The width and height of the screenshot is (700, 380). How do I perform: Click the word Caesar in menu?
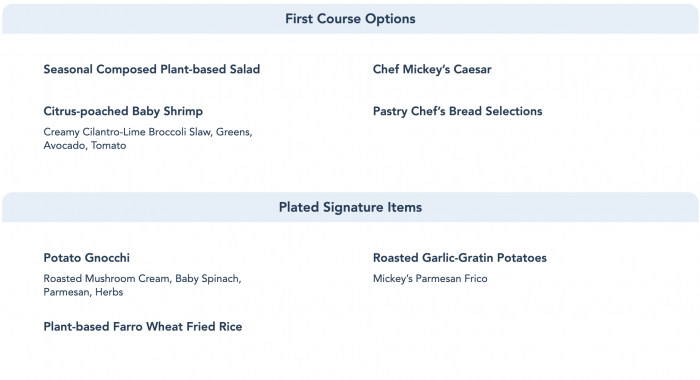pyautogui.click(x=472, y=69)
